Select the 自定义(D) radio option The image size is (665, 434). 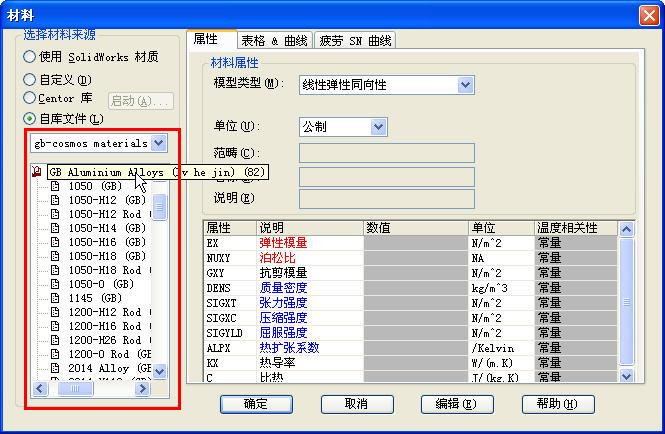coord(29,79)
